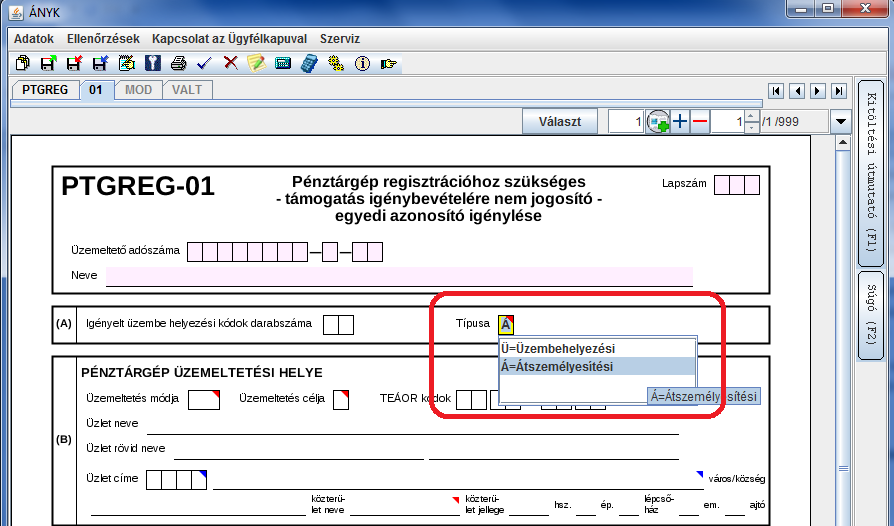The image size is (894, 526).
Task: Open the Adatok menu
Action: click(34, 39)
